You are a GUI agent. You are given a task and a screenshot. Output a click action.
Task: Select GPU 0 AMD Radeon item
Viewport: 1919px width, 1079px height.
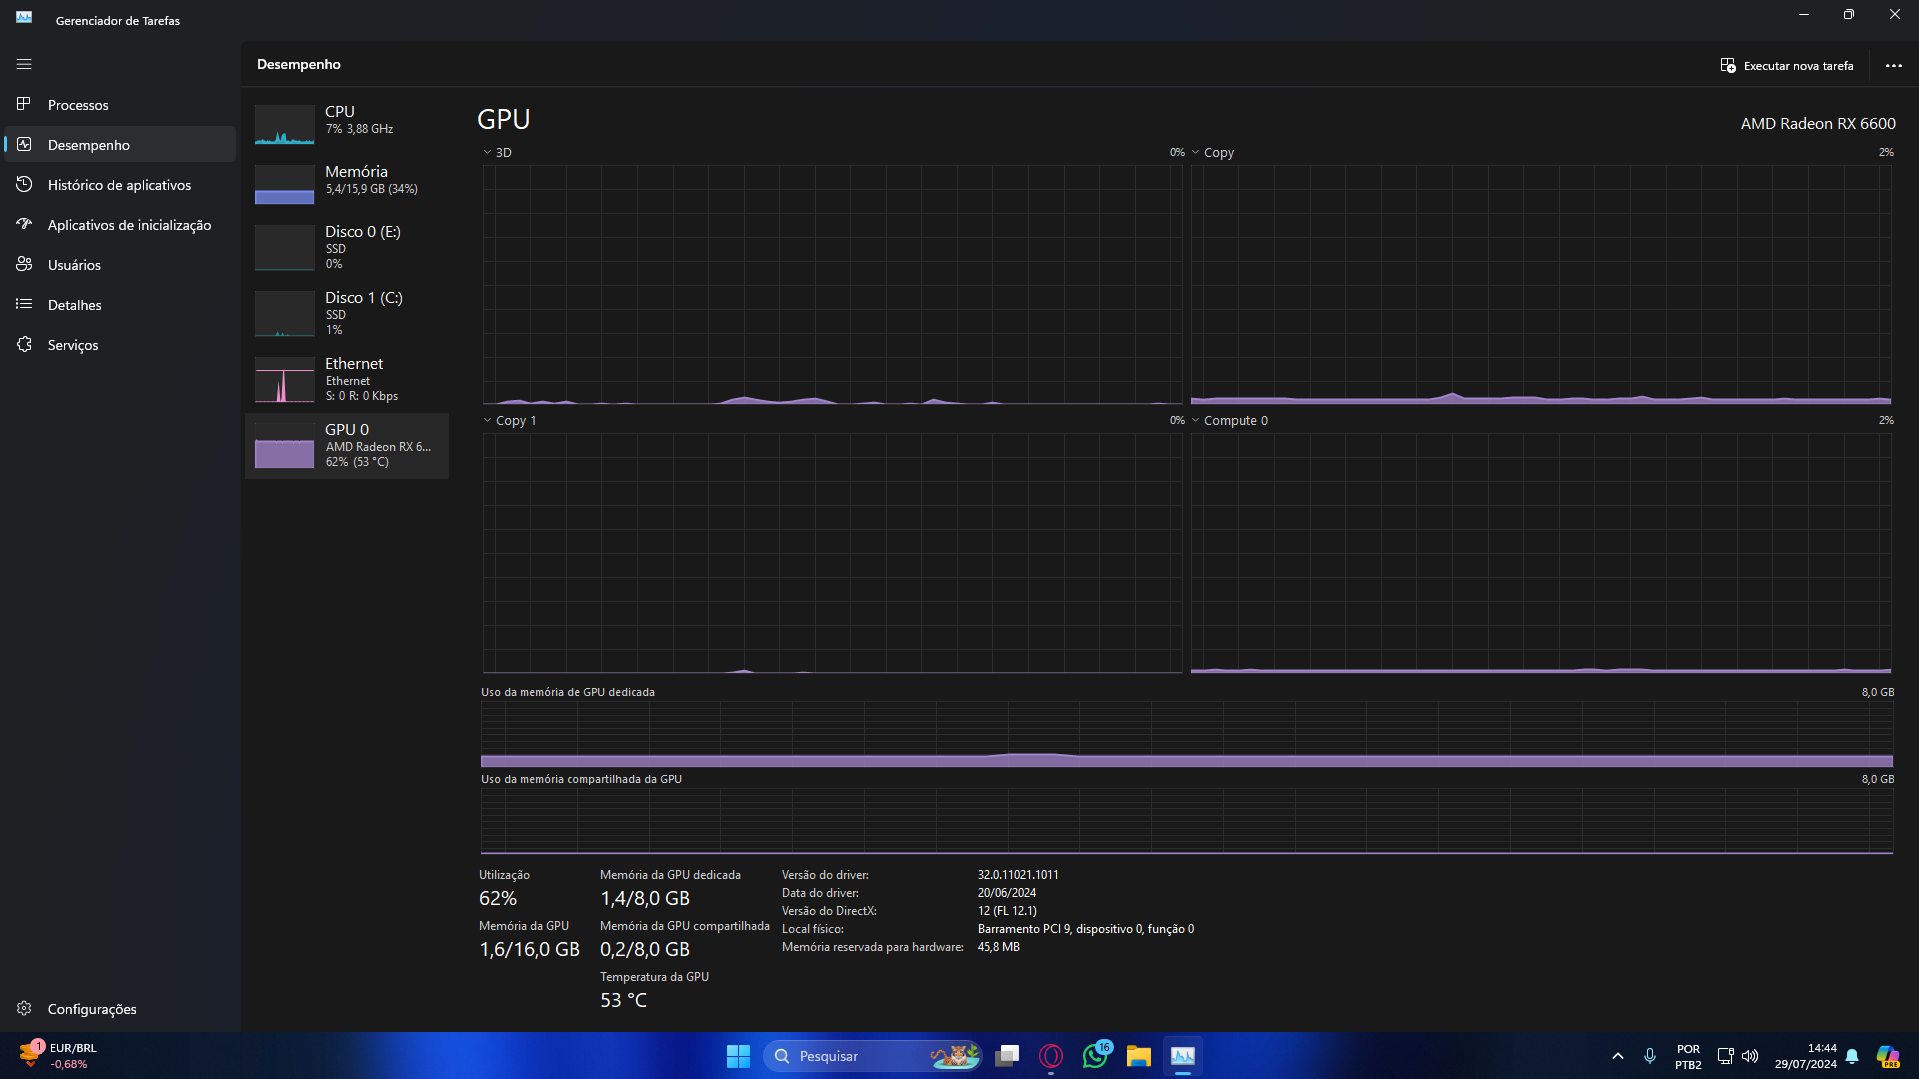point(347,445)
